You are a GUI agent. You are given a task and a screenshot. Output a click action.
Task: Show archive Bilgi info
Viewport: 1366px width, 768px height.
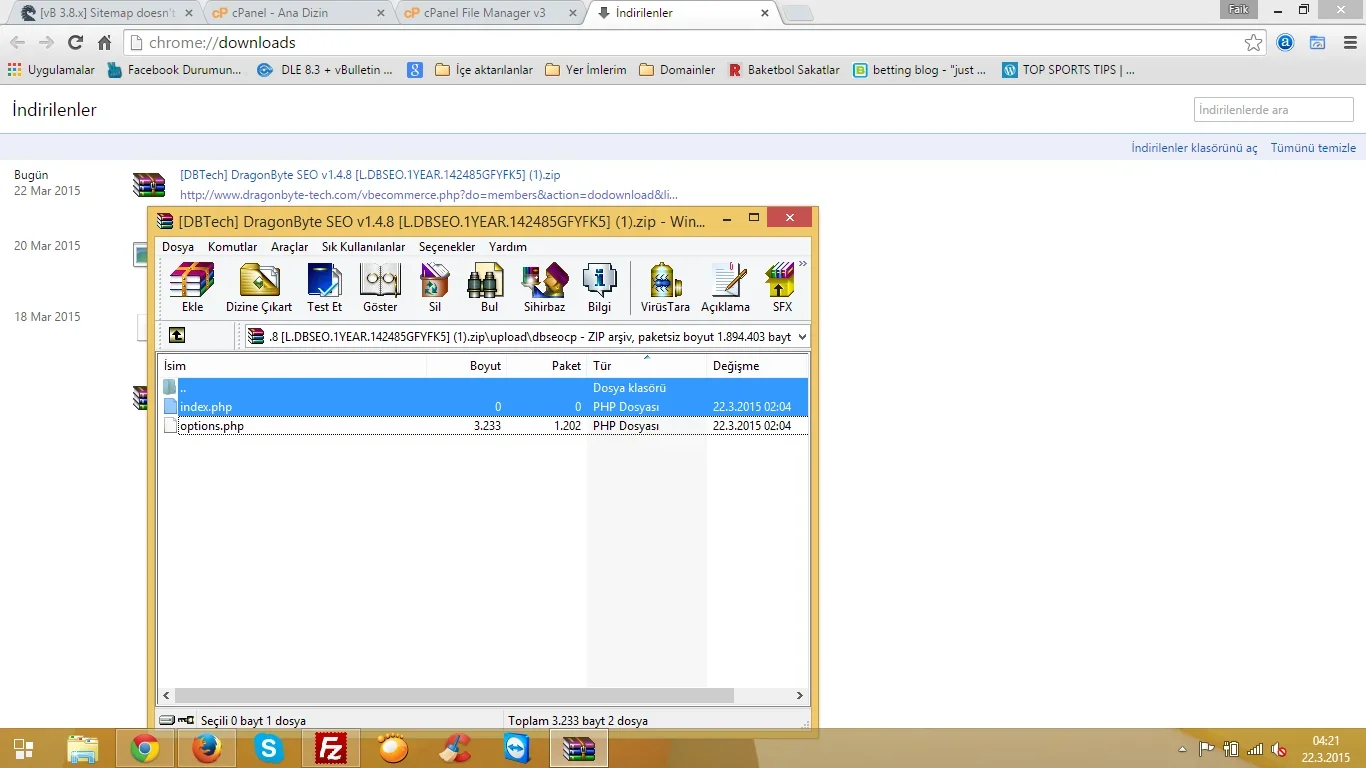[599, 288]
